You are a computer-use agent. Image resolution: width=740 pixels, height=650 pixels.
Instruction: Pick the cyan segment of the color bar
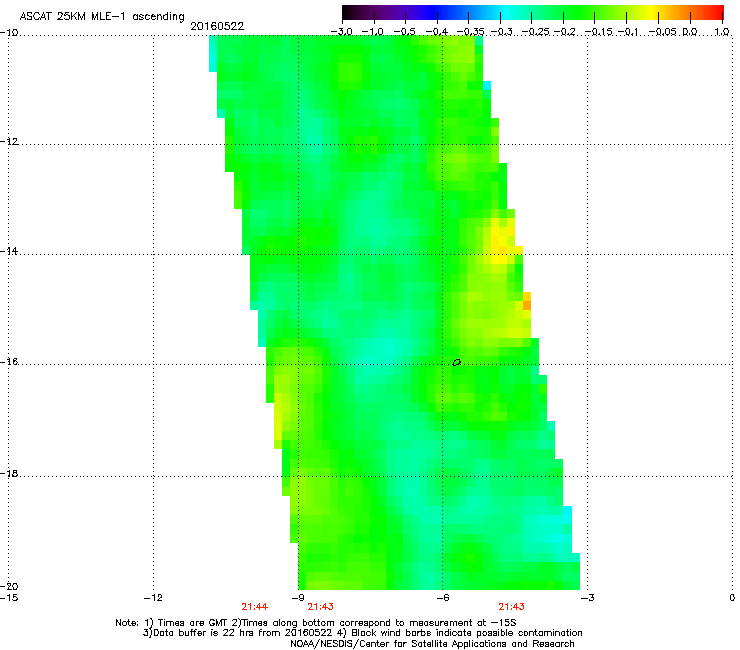coord(505,12)
